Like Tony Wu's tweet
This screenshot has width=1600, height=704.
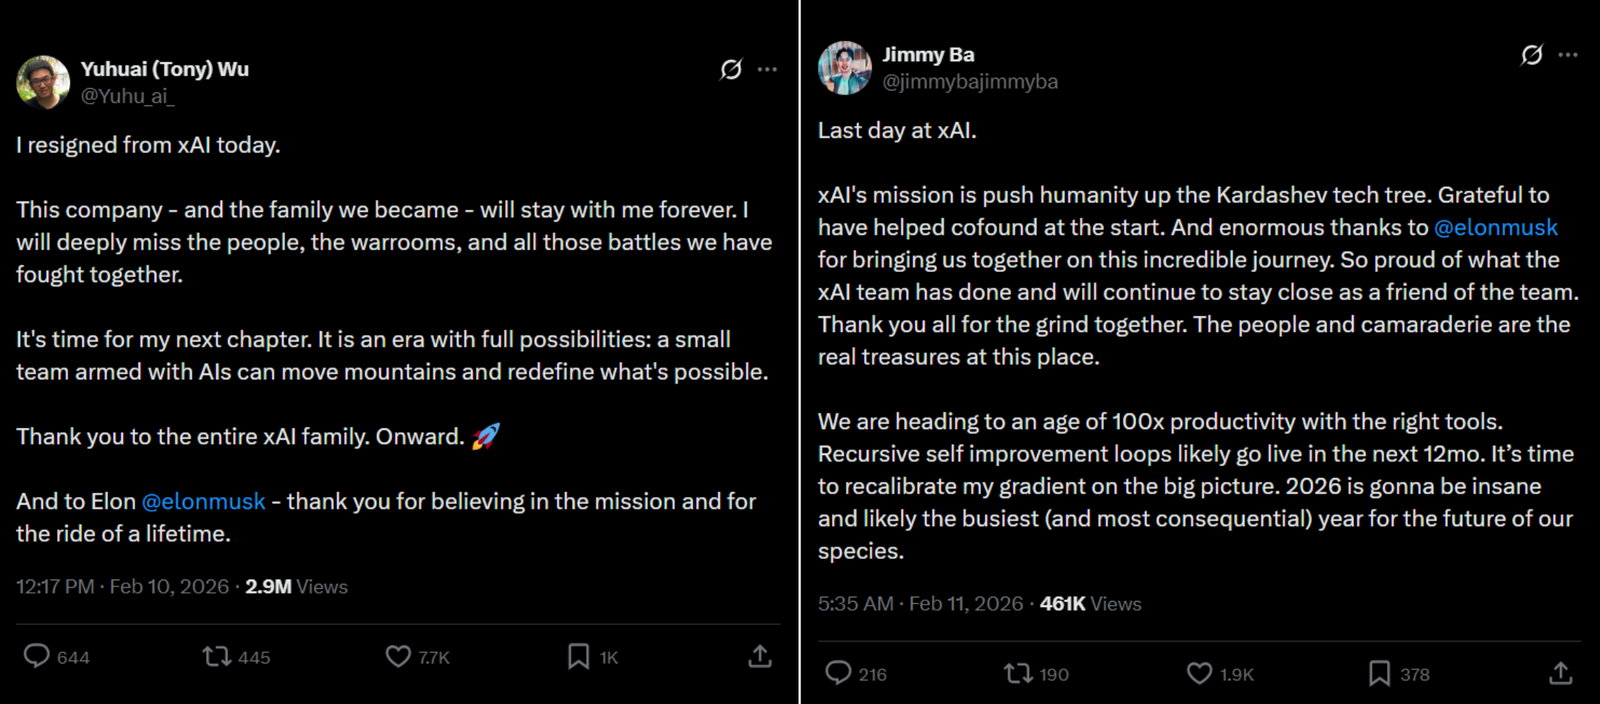click(396, 657)
